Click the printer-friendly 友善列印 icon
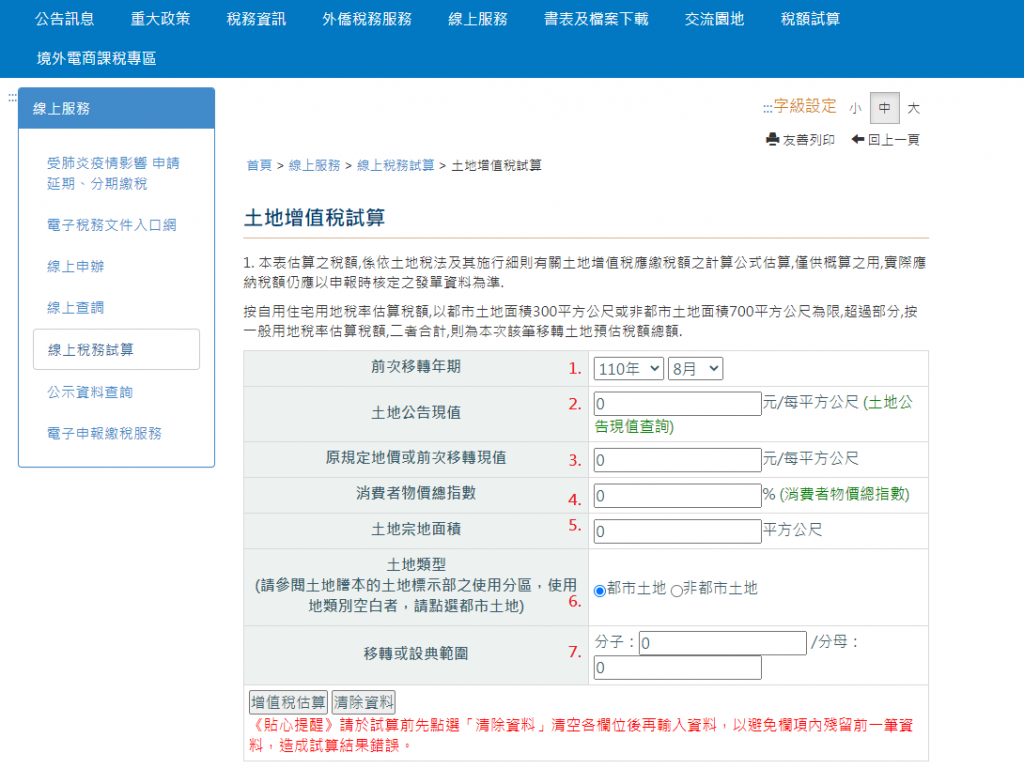1024x784 pixels. 773,140
